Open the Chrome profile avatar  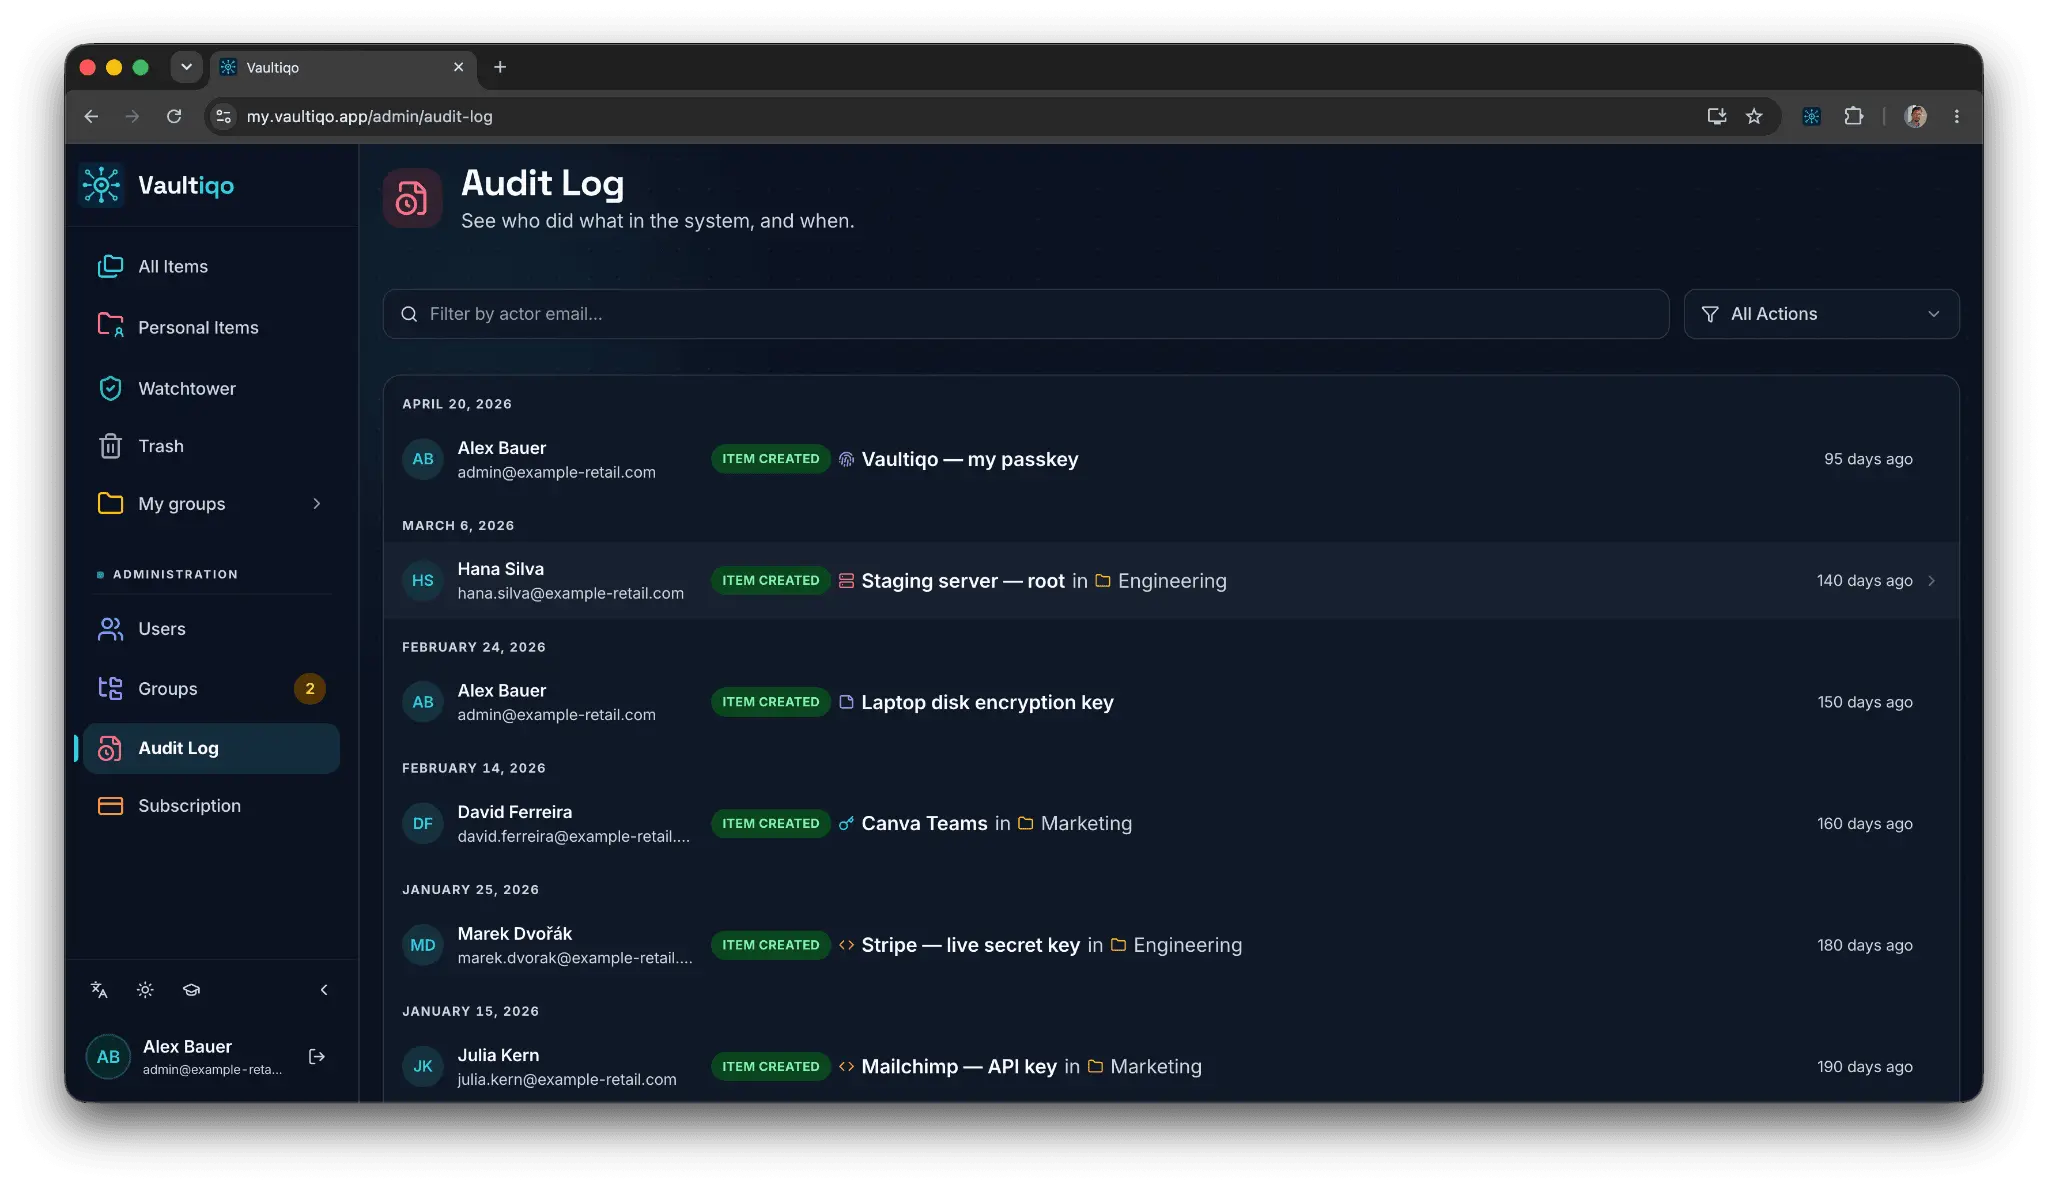click(x=1916, y=116)
